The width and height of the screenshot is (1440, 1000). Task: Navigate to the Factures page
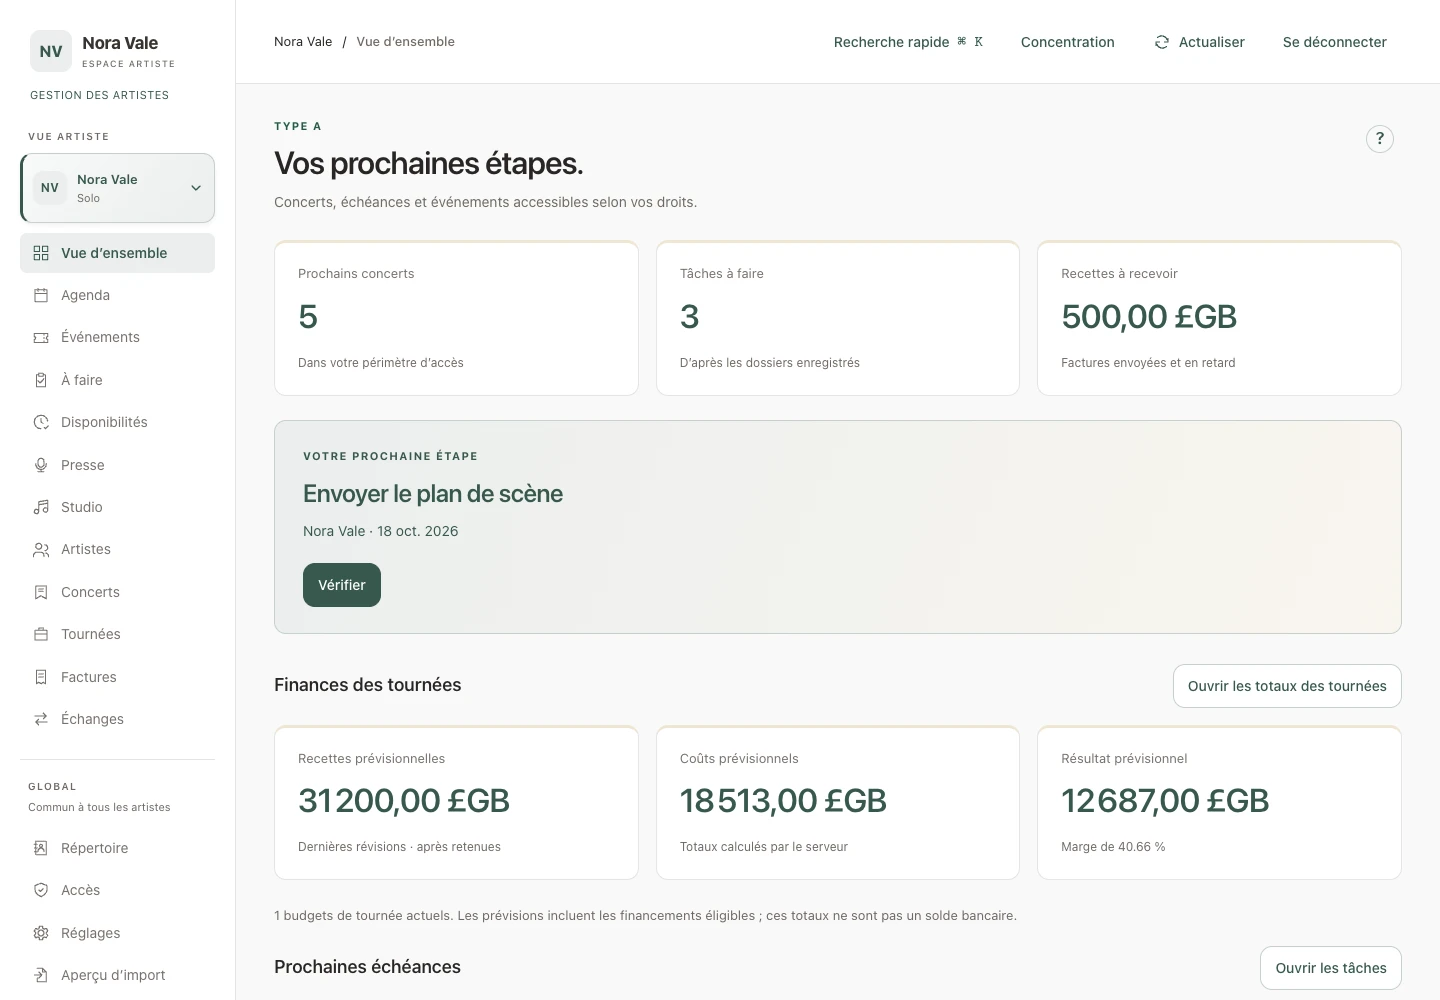pos(117,677)
